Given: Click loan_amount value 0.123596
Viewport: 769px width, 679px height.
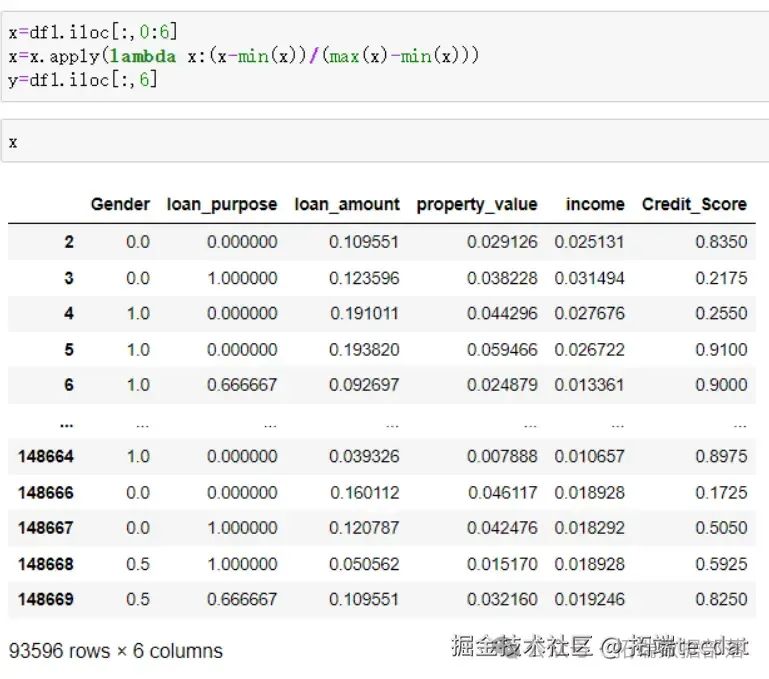Looking at the screenshot, I should click(x=364, y=278).
